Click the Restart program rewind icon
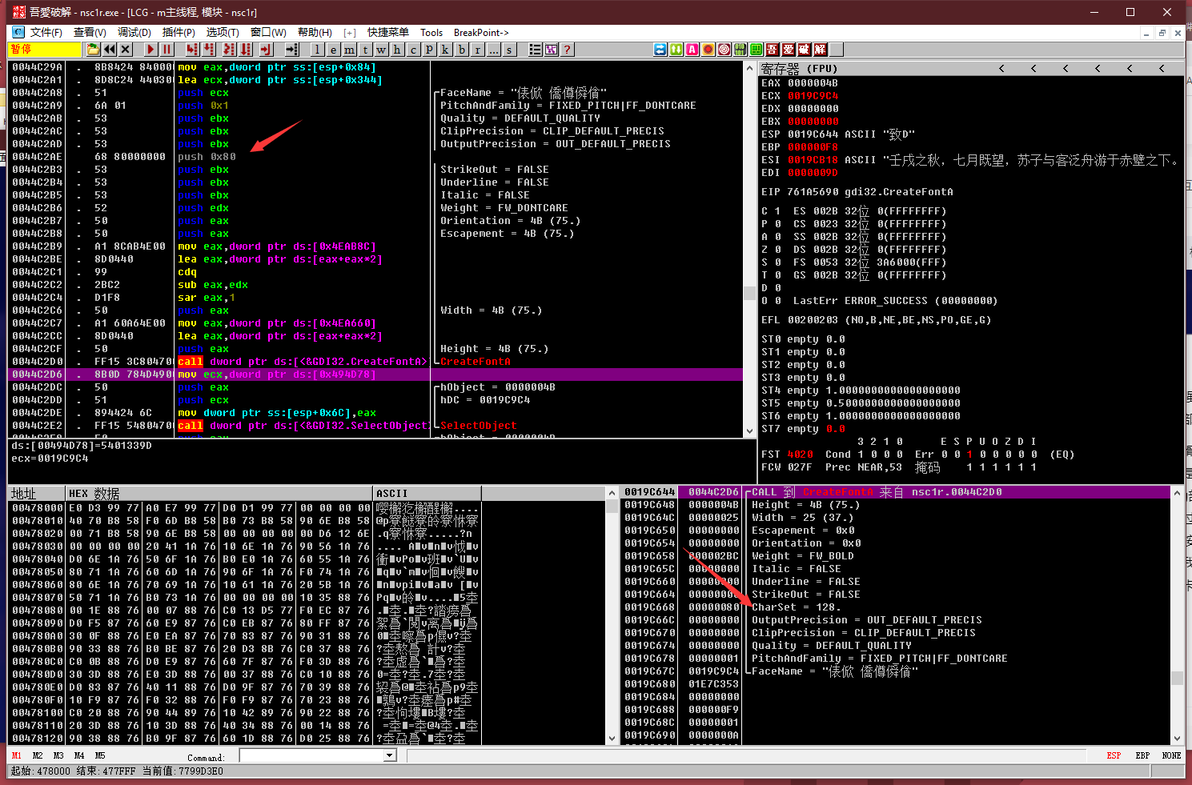The height and width of the screenshot is (785, 1192). tap(109, 49)
